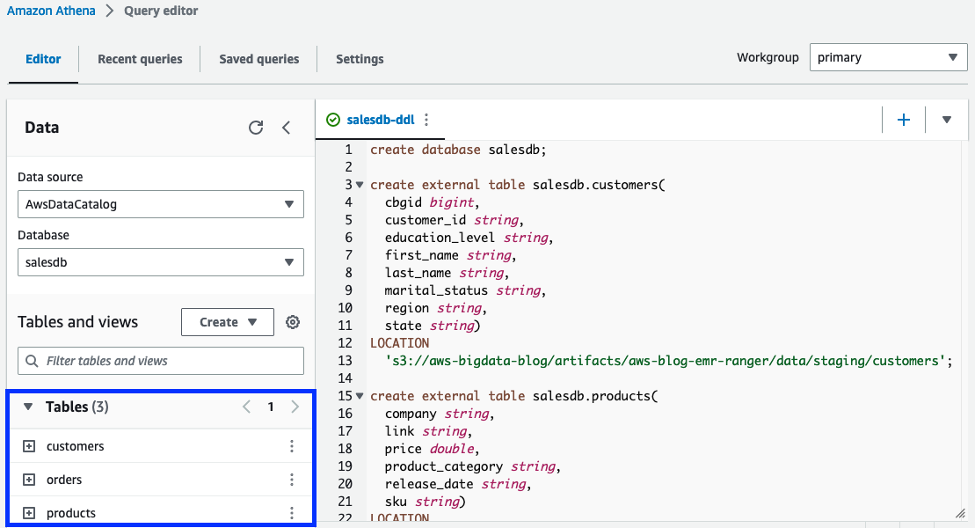Fold the products create table block

click(360, 396)
